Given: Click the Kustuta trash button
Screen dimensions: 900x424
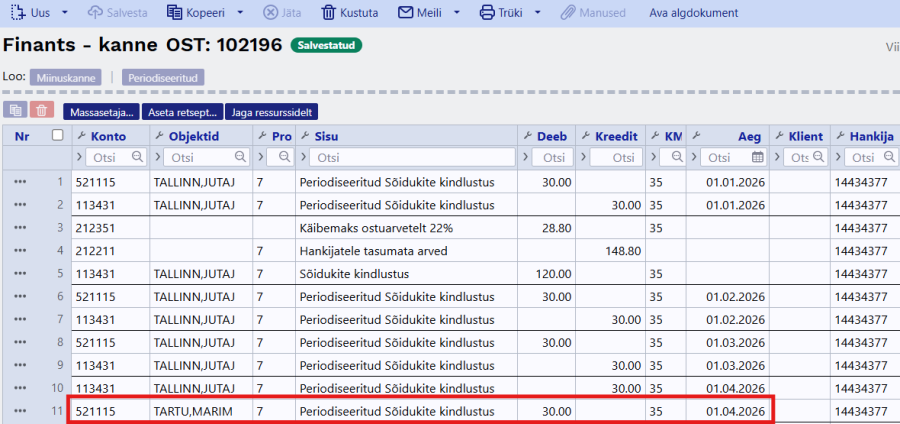Looking at the screenshot, I should (x=350, y=13).
